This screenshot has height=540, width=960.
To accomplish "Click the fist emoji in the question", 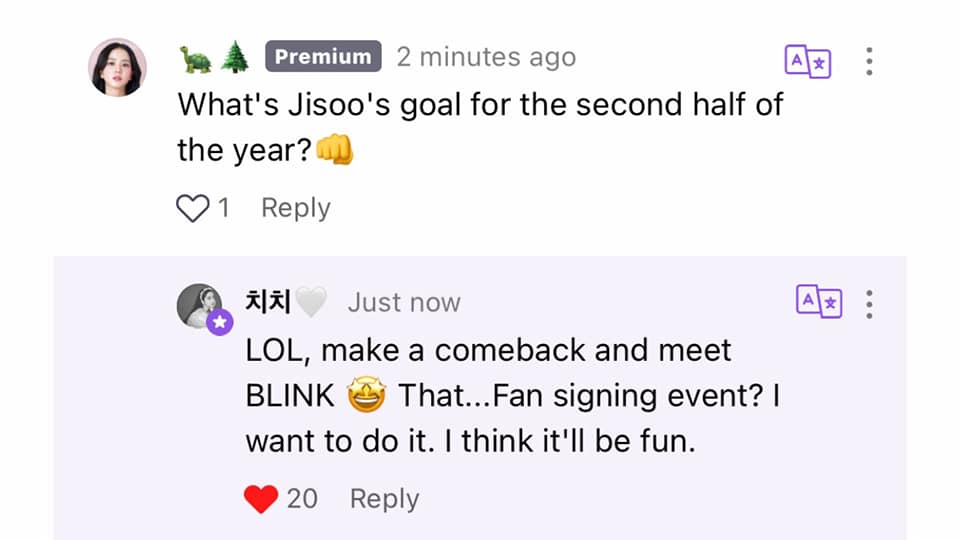I will [335, 149].
